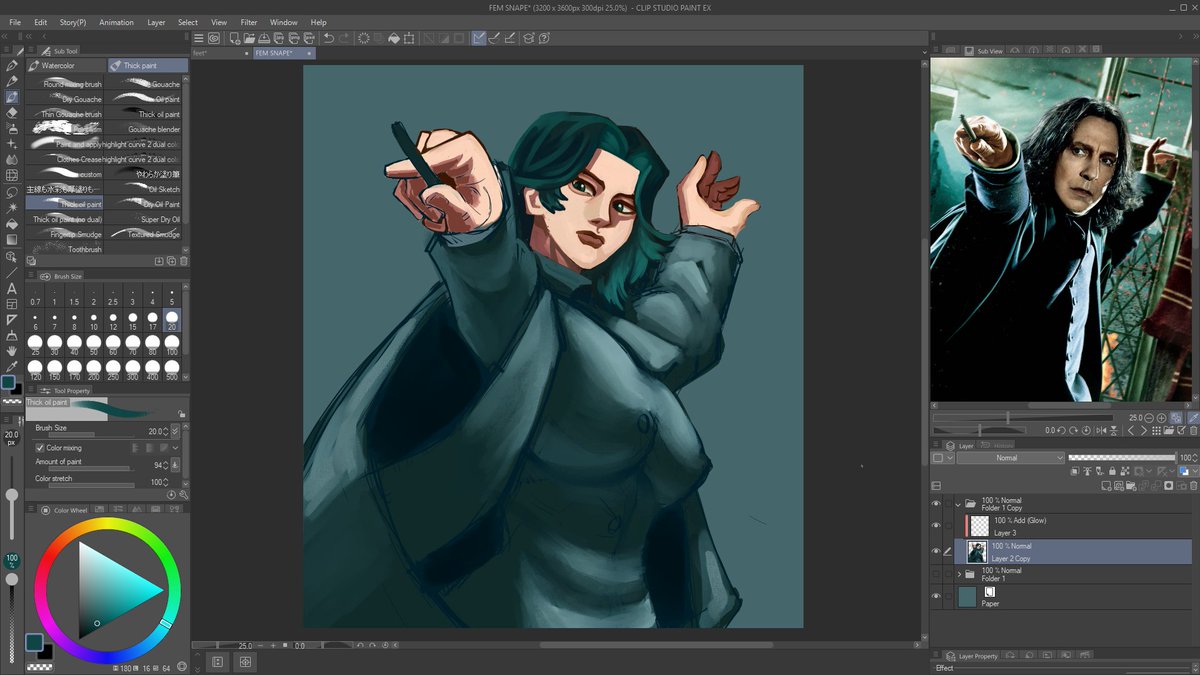The height and width of the screenshot is (675, 1200).
Task: Select the Pen tool in the toolbar
Action: tap(11, 65)
